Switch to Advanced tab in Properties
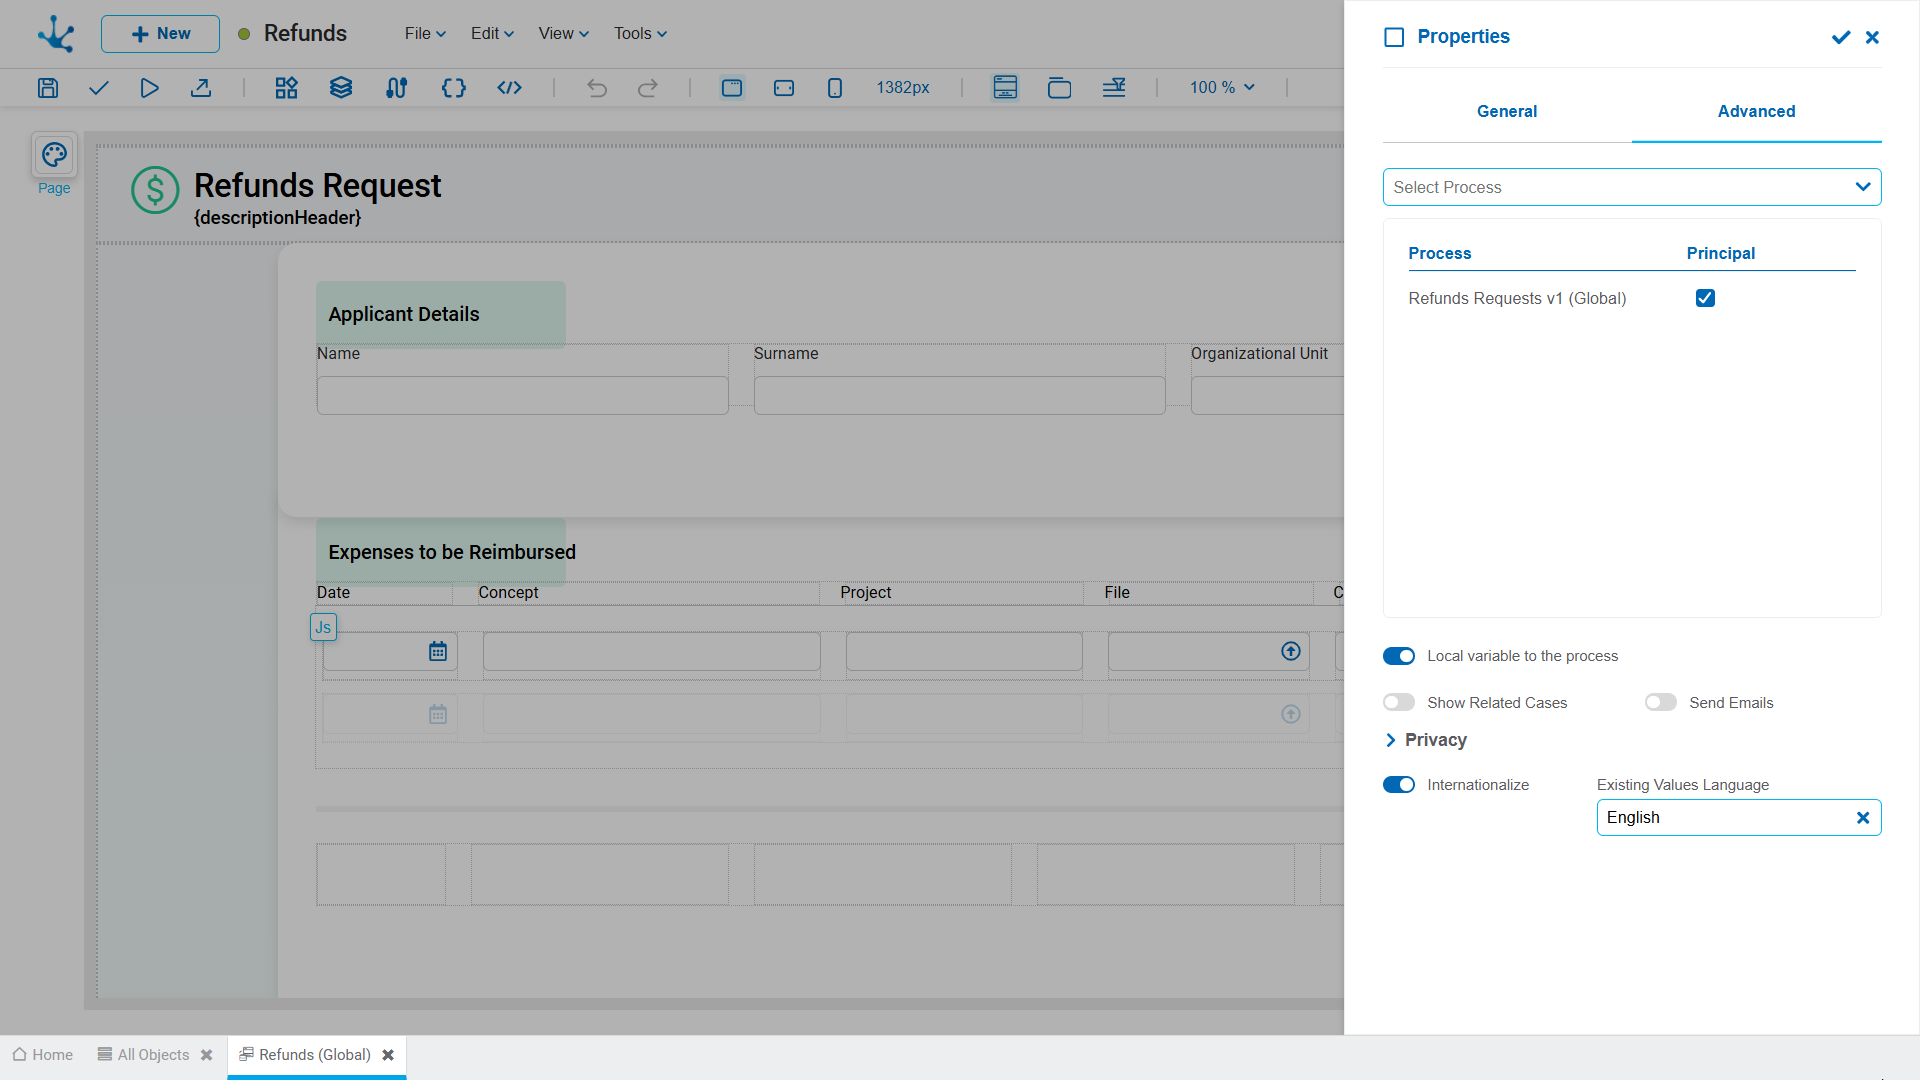1920x1080 pixels. [x=1755, y=111]
